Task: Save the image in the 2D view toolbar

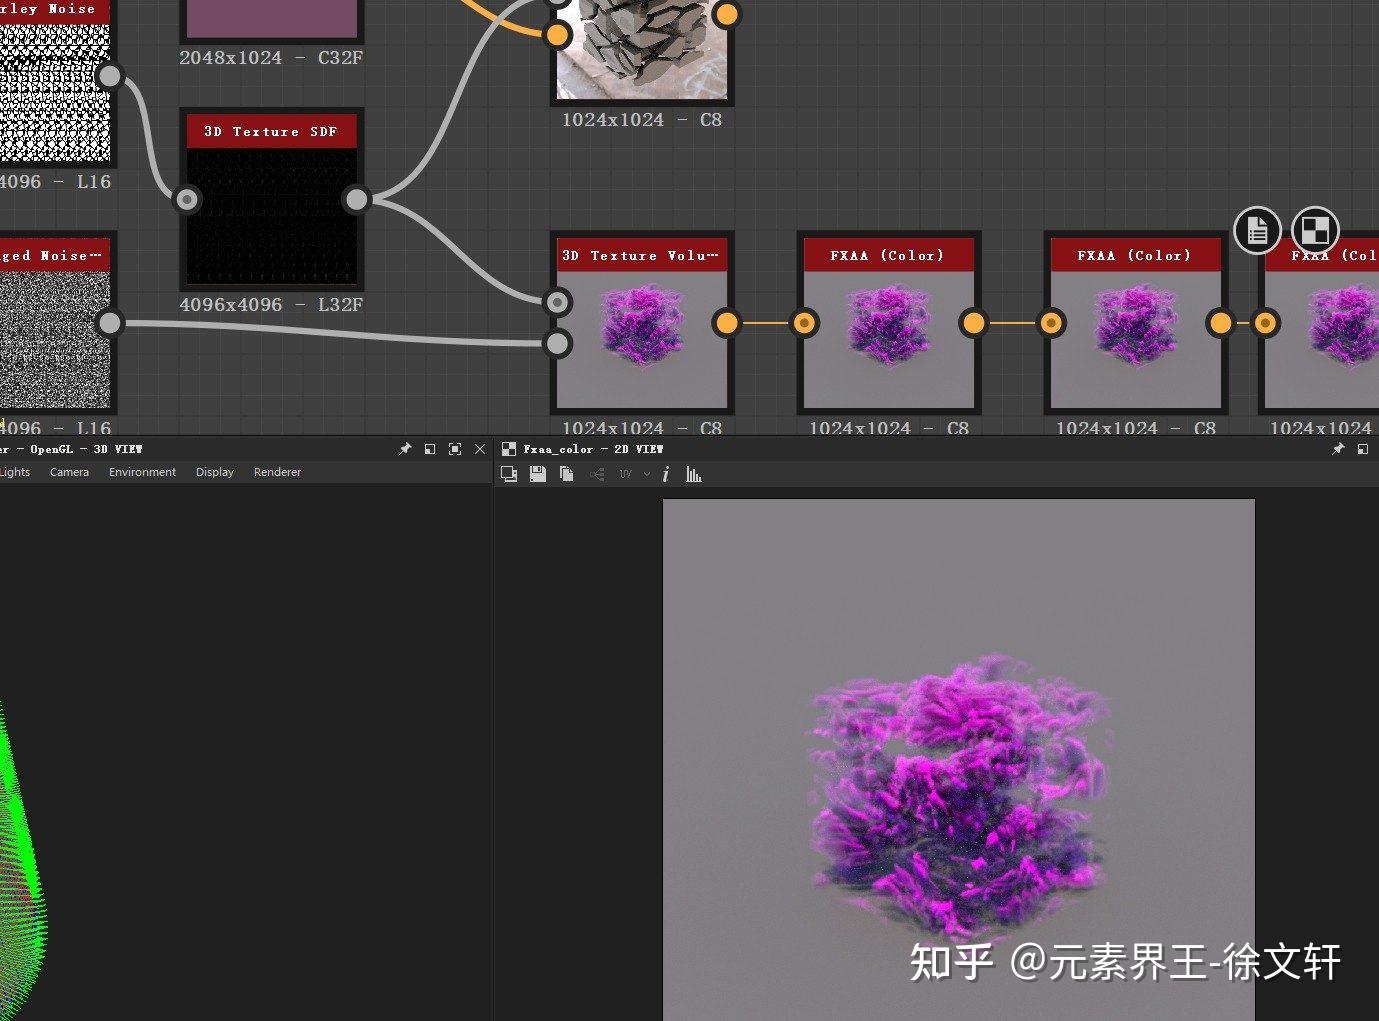Action: [x=538, y=474]
